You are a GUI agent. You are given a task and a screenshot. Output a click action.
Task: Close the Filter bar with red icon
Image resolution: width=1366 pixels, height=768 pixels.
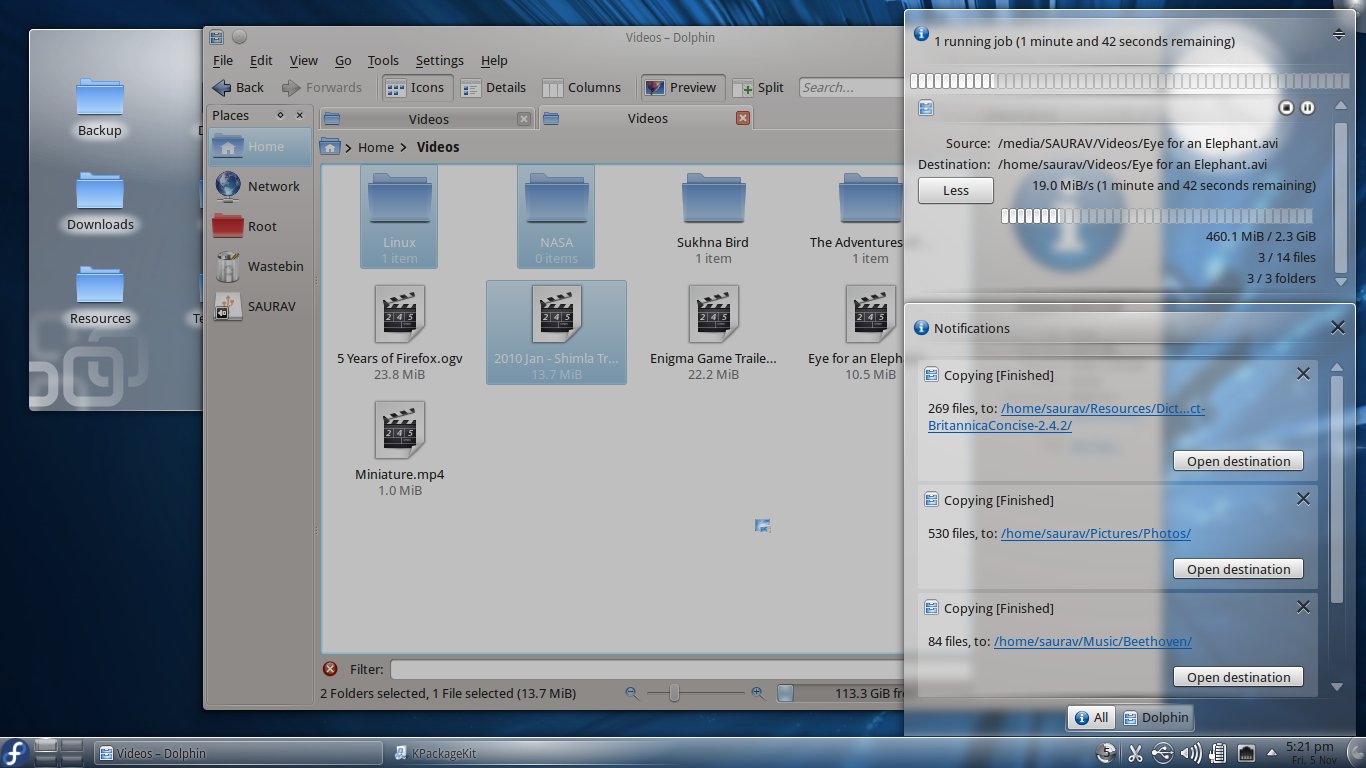pos(330,669)
